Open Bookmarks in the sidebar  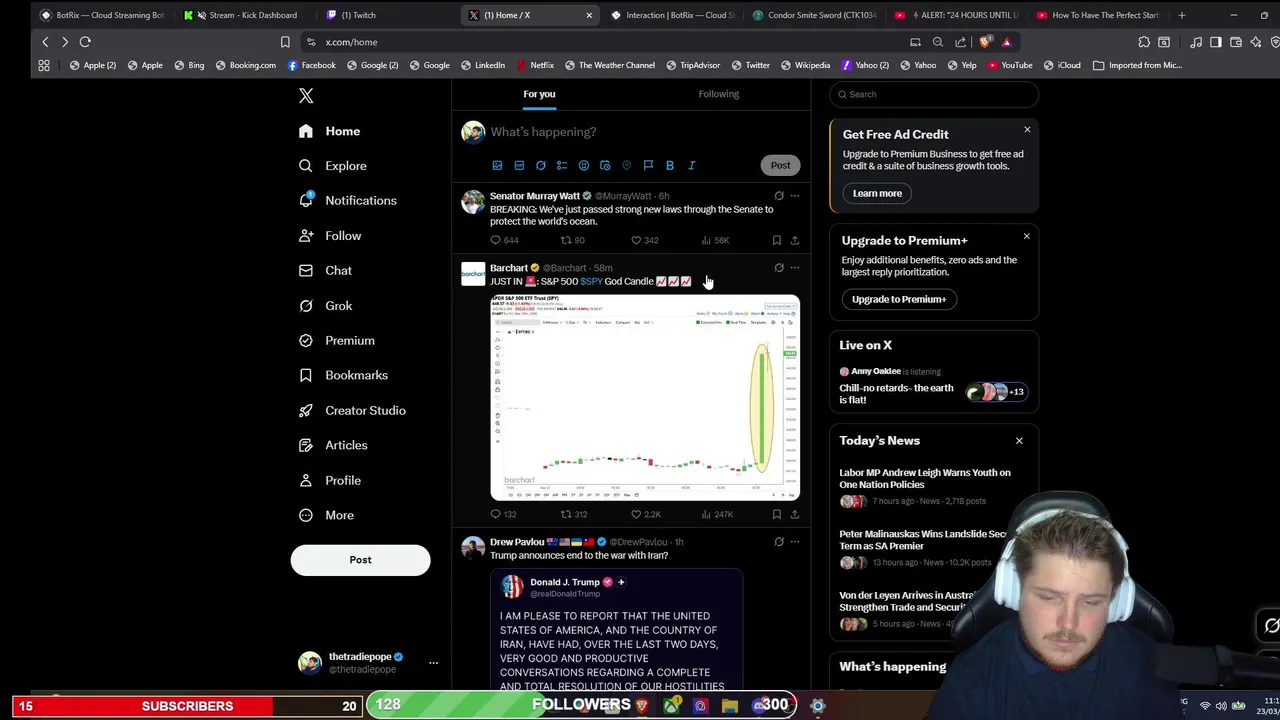tap(342, 375)
